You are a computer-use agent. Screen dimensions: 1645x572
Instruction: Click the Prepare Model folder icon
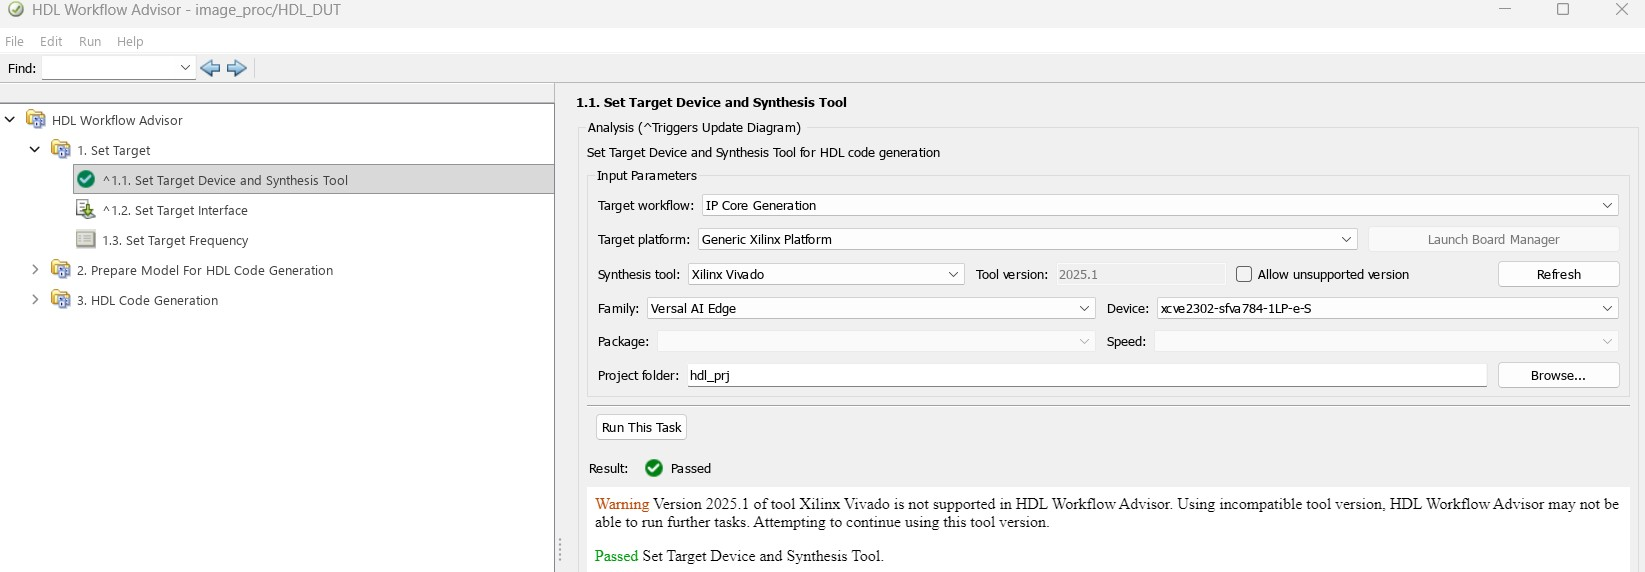61,270
